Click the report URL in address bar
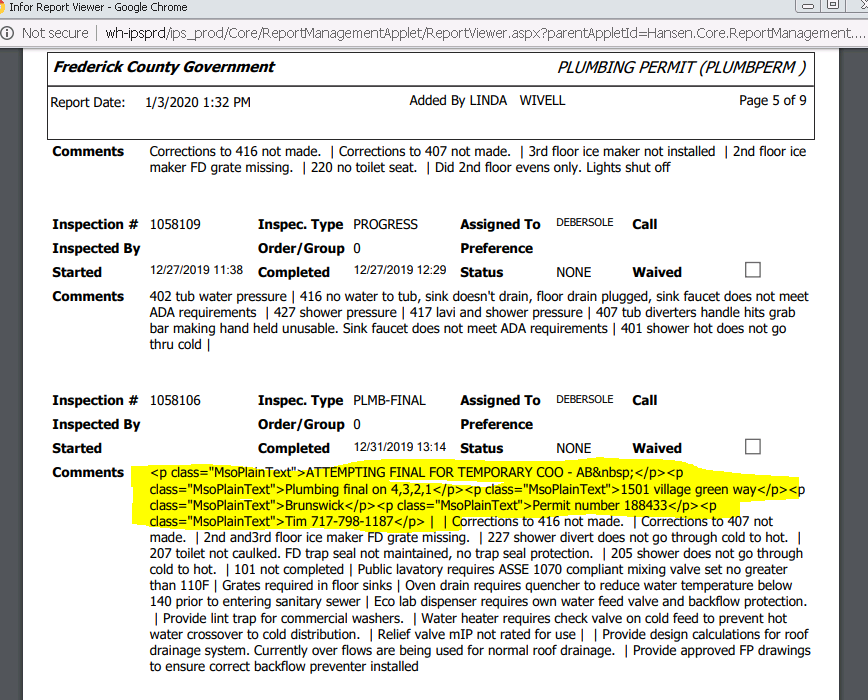The width and height of the screenshot is (868, 700). click(485, 33)
